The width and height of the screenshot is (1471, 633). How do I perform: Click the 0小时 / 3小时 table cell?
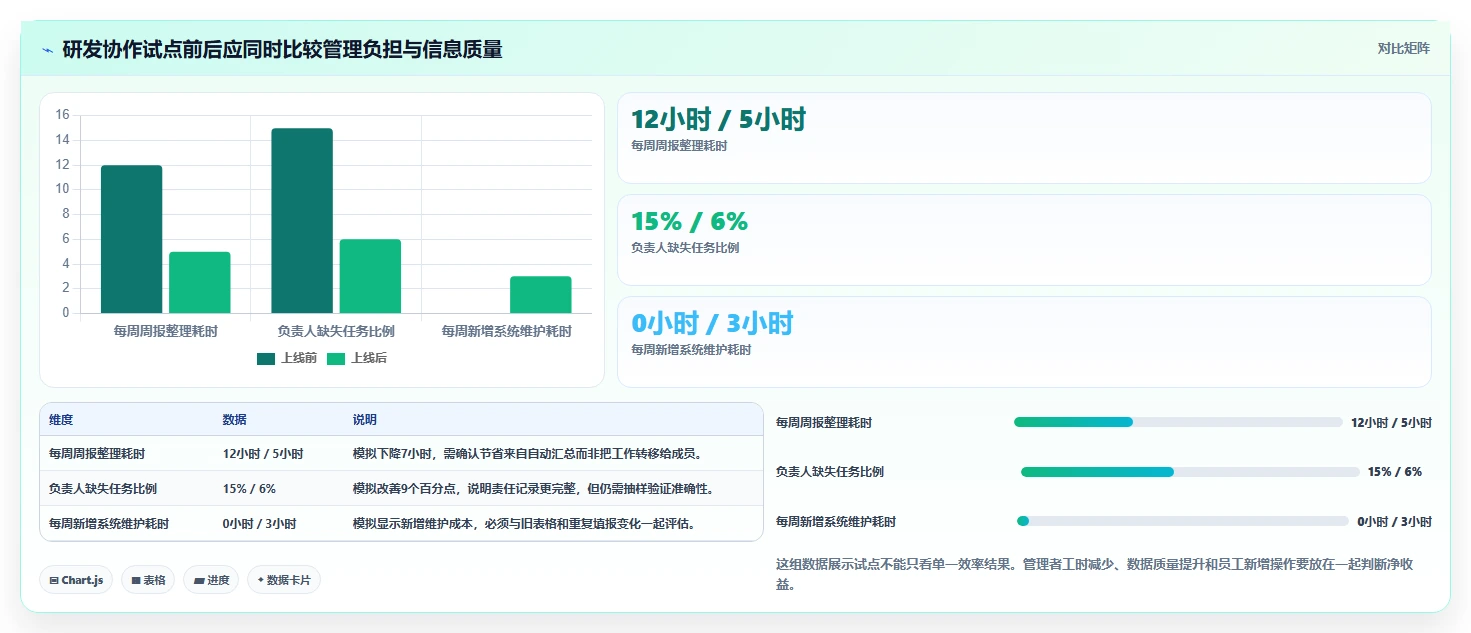pyautogui.click(x=260, y=524)
